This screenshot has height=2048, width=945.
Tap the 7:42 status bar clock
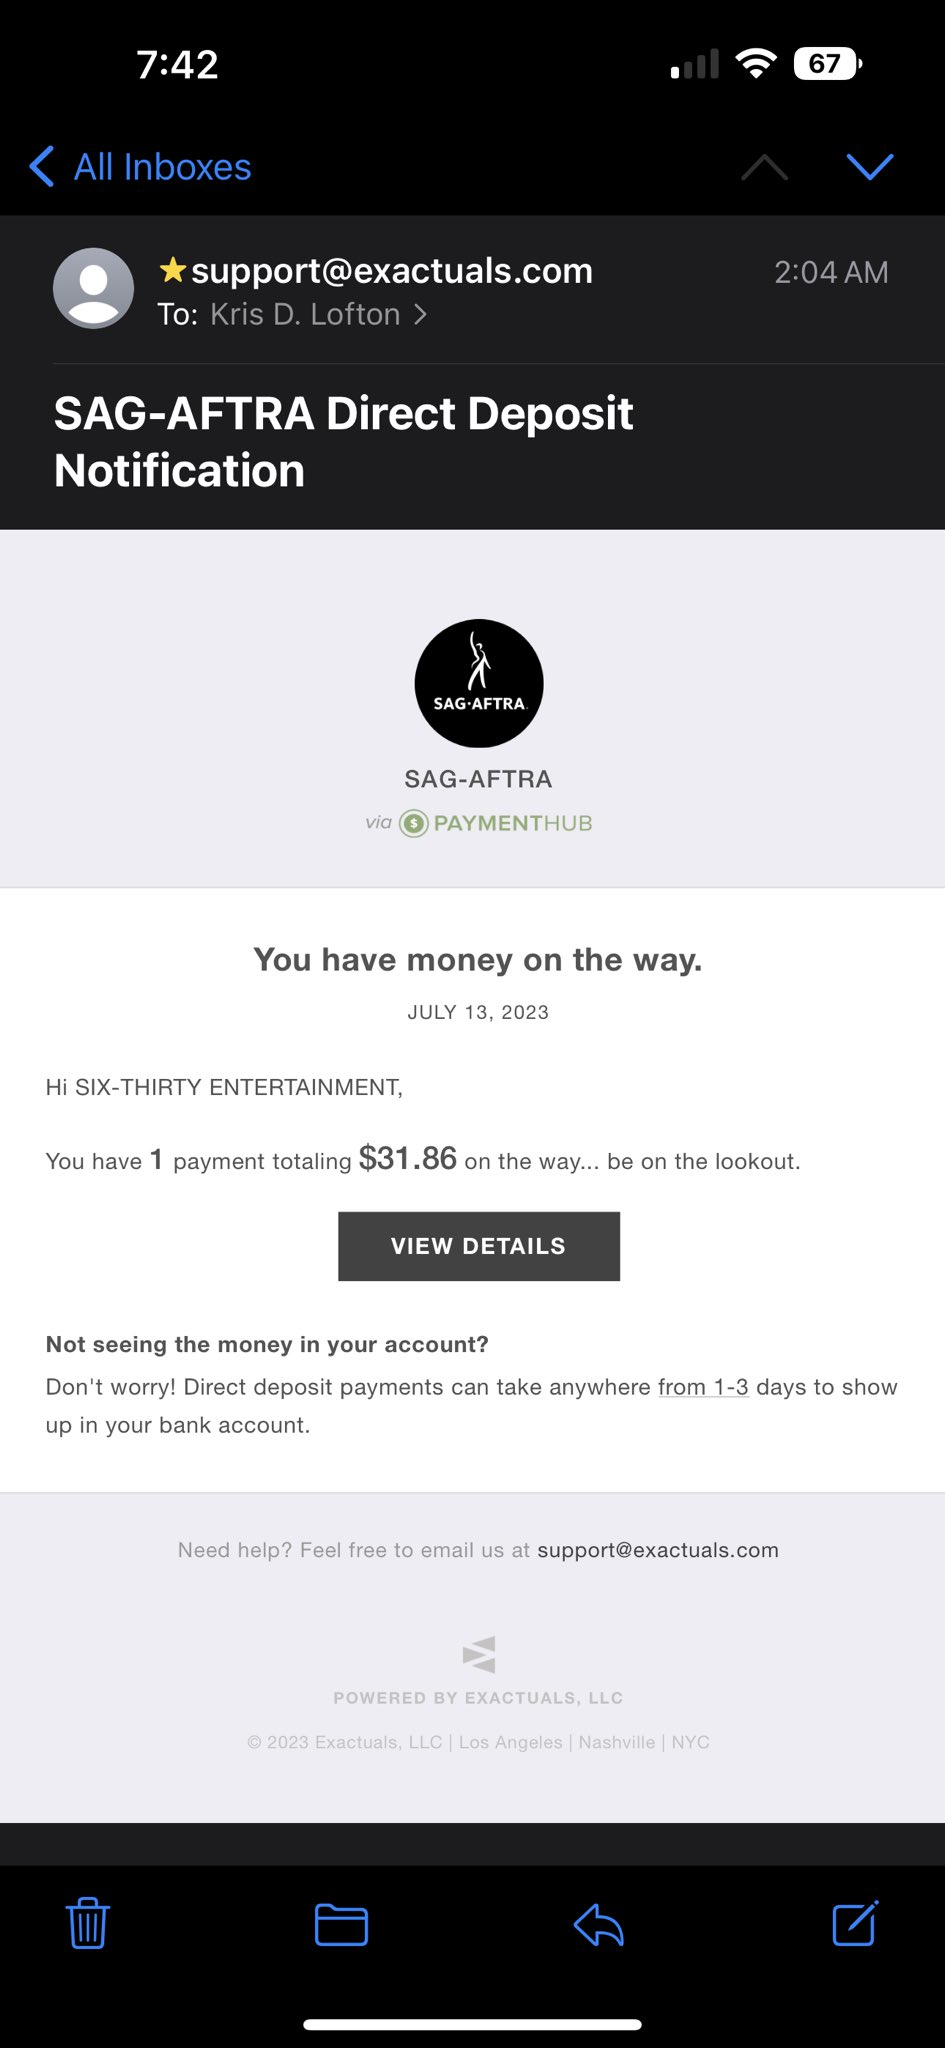click(x=177, y=65)
